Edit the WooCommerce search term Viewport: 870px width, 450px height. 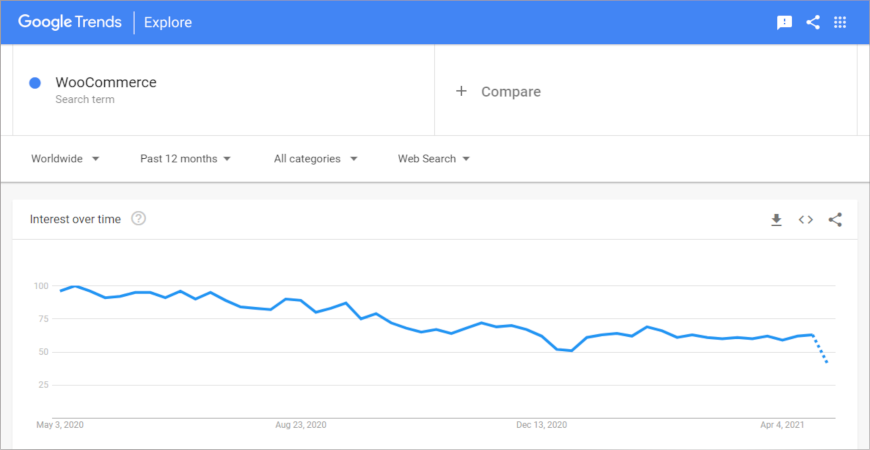(106, 83)
